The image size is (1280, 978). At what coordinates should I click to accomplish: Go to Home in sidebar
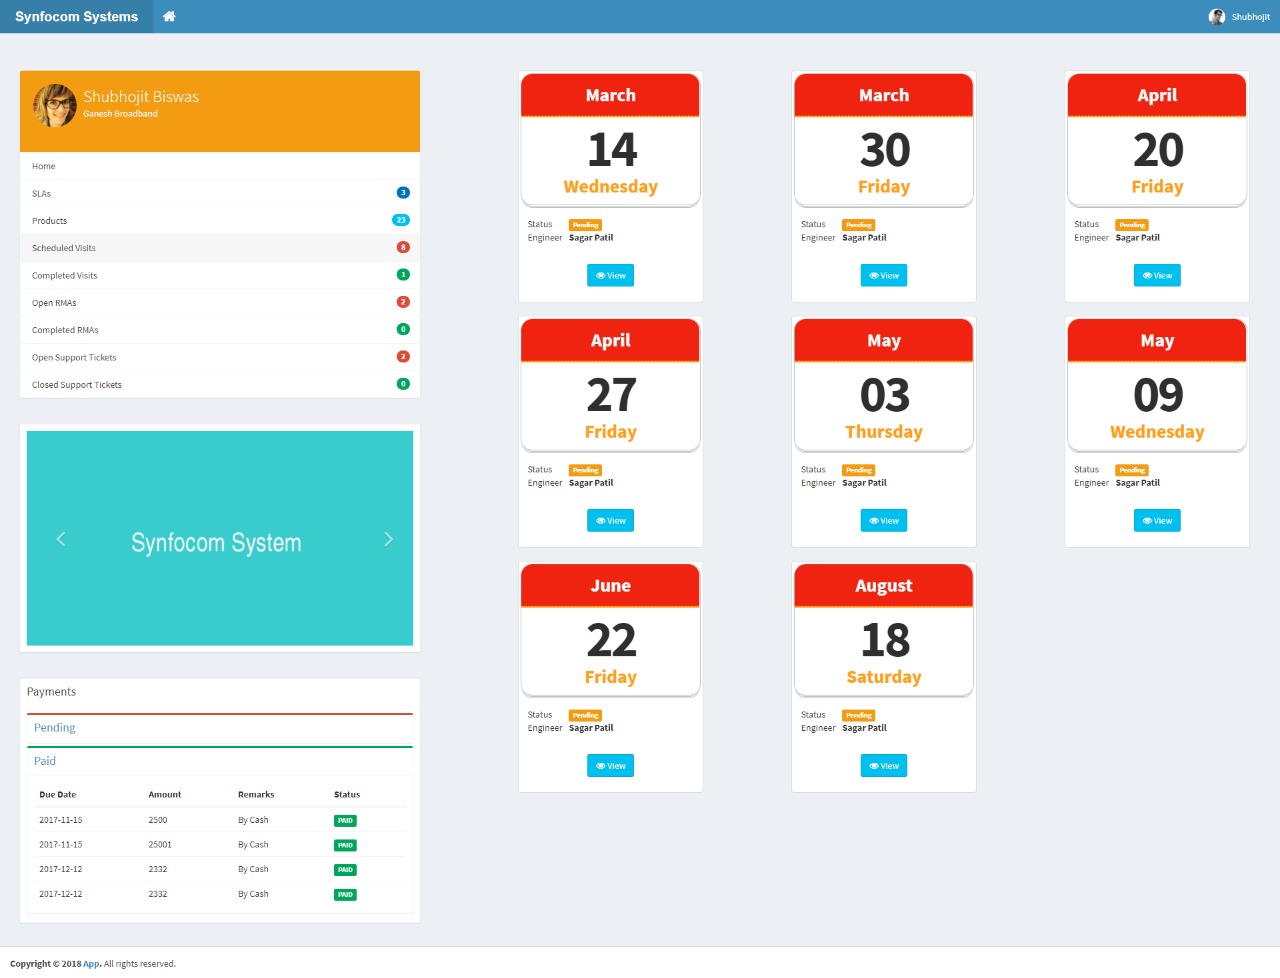click(x=220, y=166)
